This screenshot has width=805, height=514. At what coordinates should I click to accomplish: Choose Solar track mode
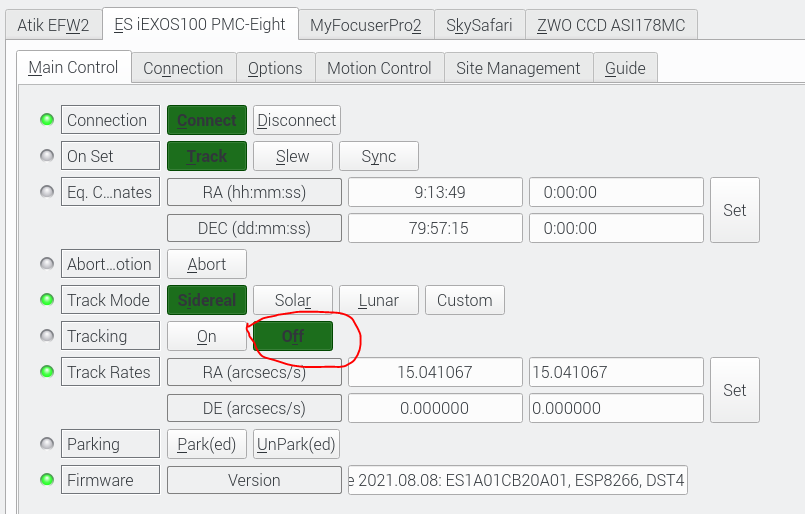[x=293, y=300]
